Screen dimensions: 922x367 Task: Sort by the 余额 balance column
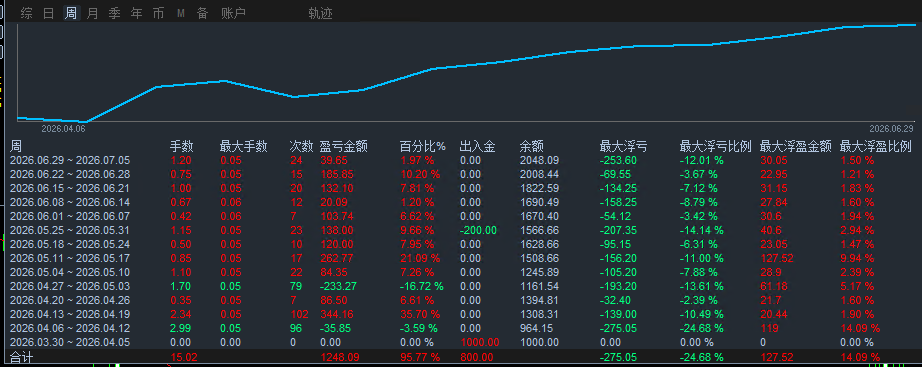pyautogui.click(x=532, y=146)
